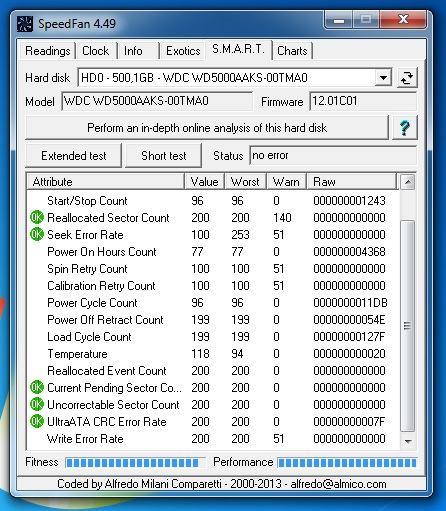Viewport: 446px width, 511px height.
Task: Select the S.M.A.R.T. tab
Action: tap(238, 50)
